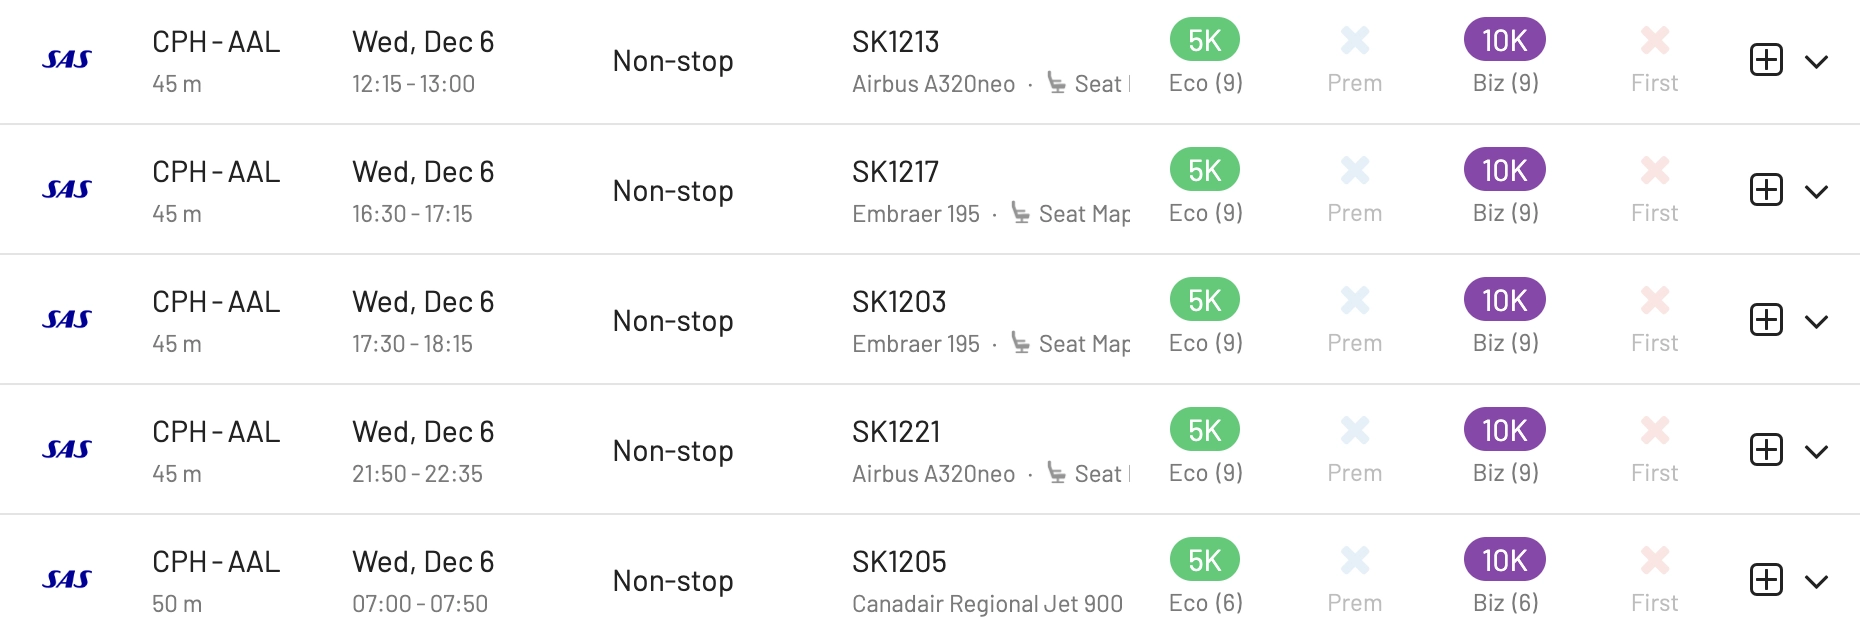1860x640 pixels.
Task: Click SAS logo on the SK1213 row
Action: pyautogui.click(x=67, y=60)
